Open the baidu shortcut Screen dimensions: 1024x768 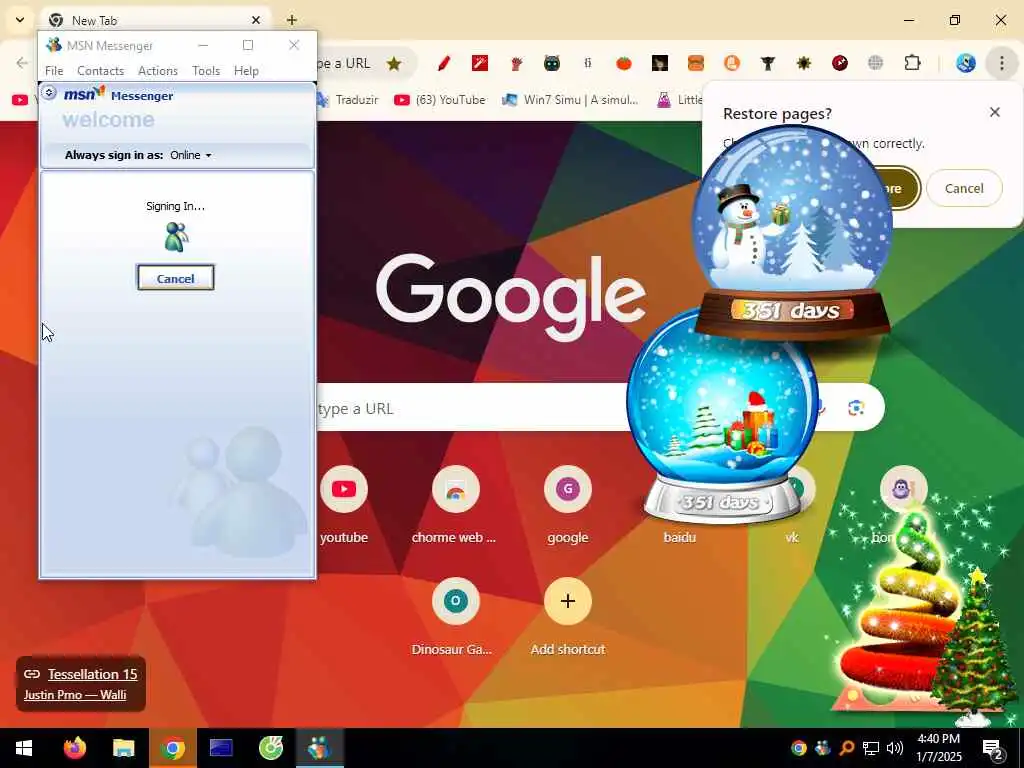pyautogui.click(x=679, y=537)
